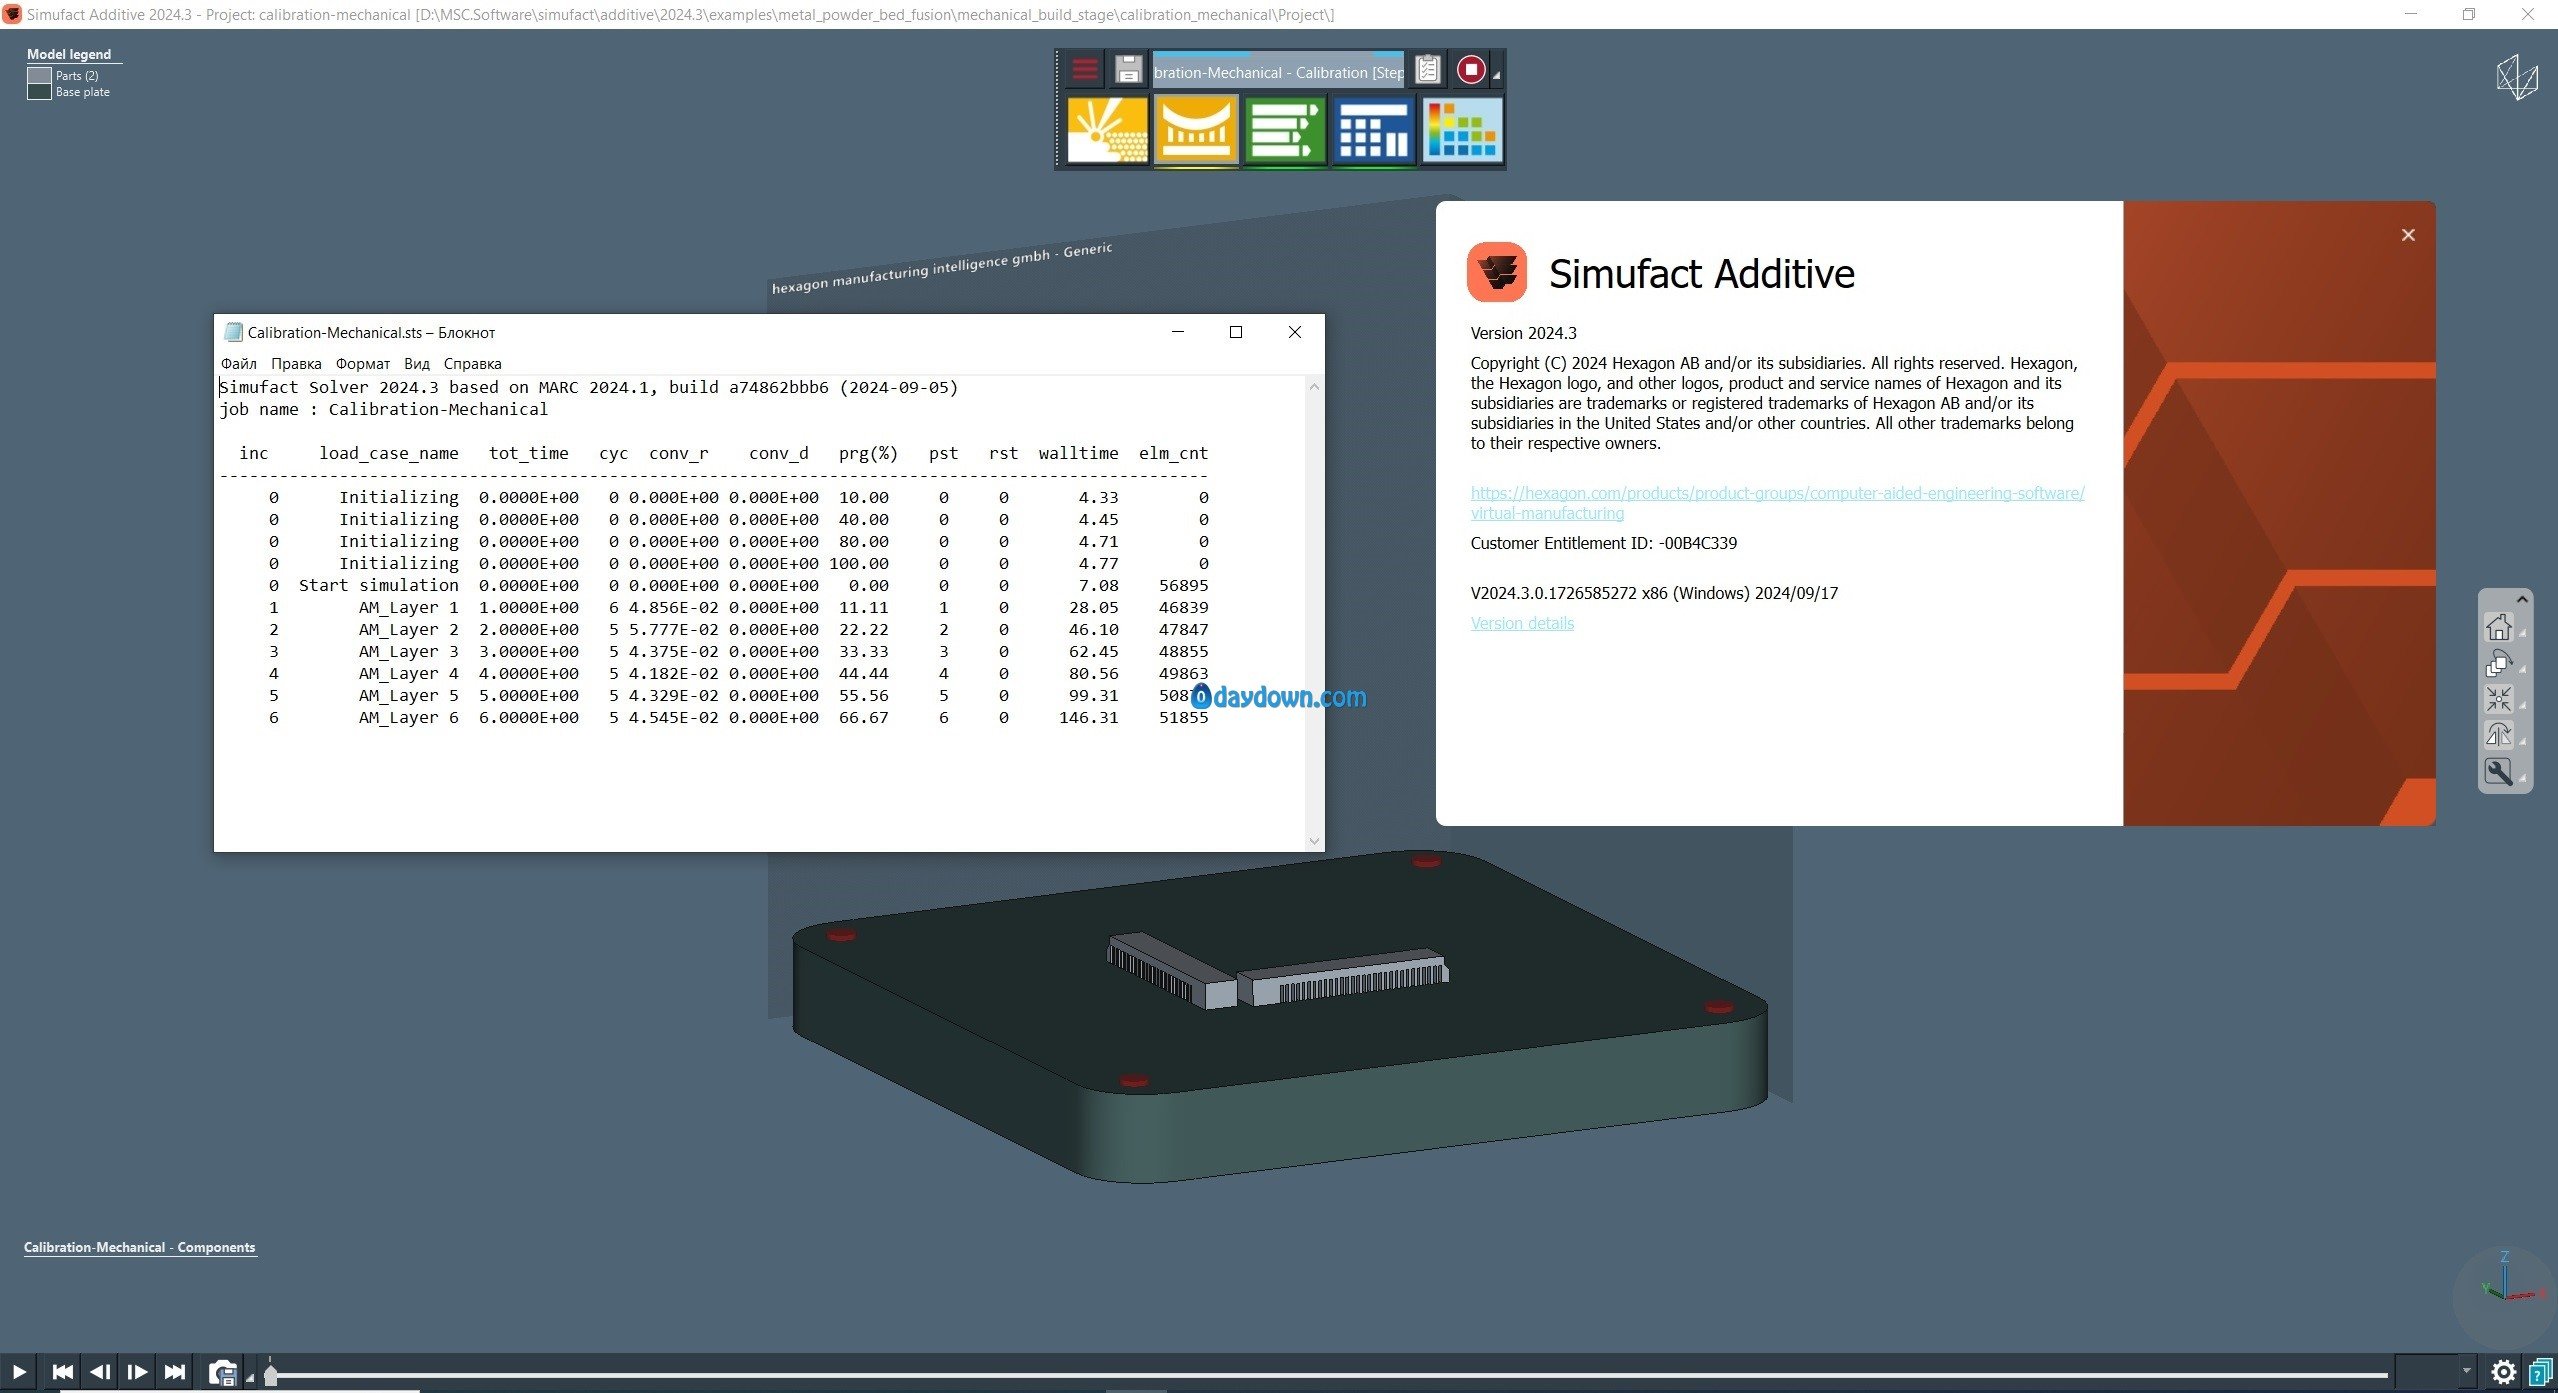Click the Calibration-Mechanical - Components label
Viewport: 2558px width, 1393px height.
[x=139, y=1247]
